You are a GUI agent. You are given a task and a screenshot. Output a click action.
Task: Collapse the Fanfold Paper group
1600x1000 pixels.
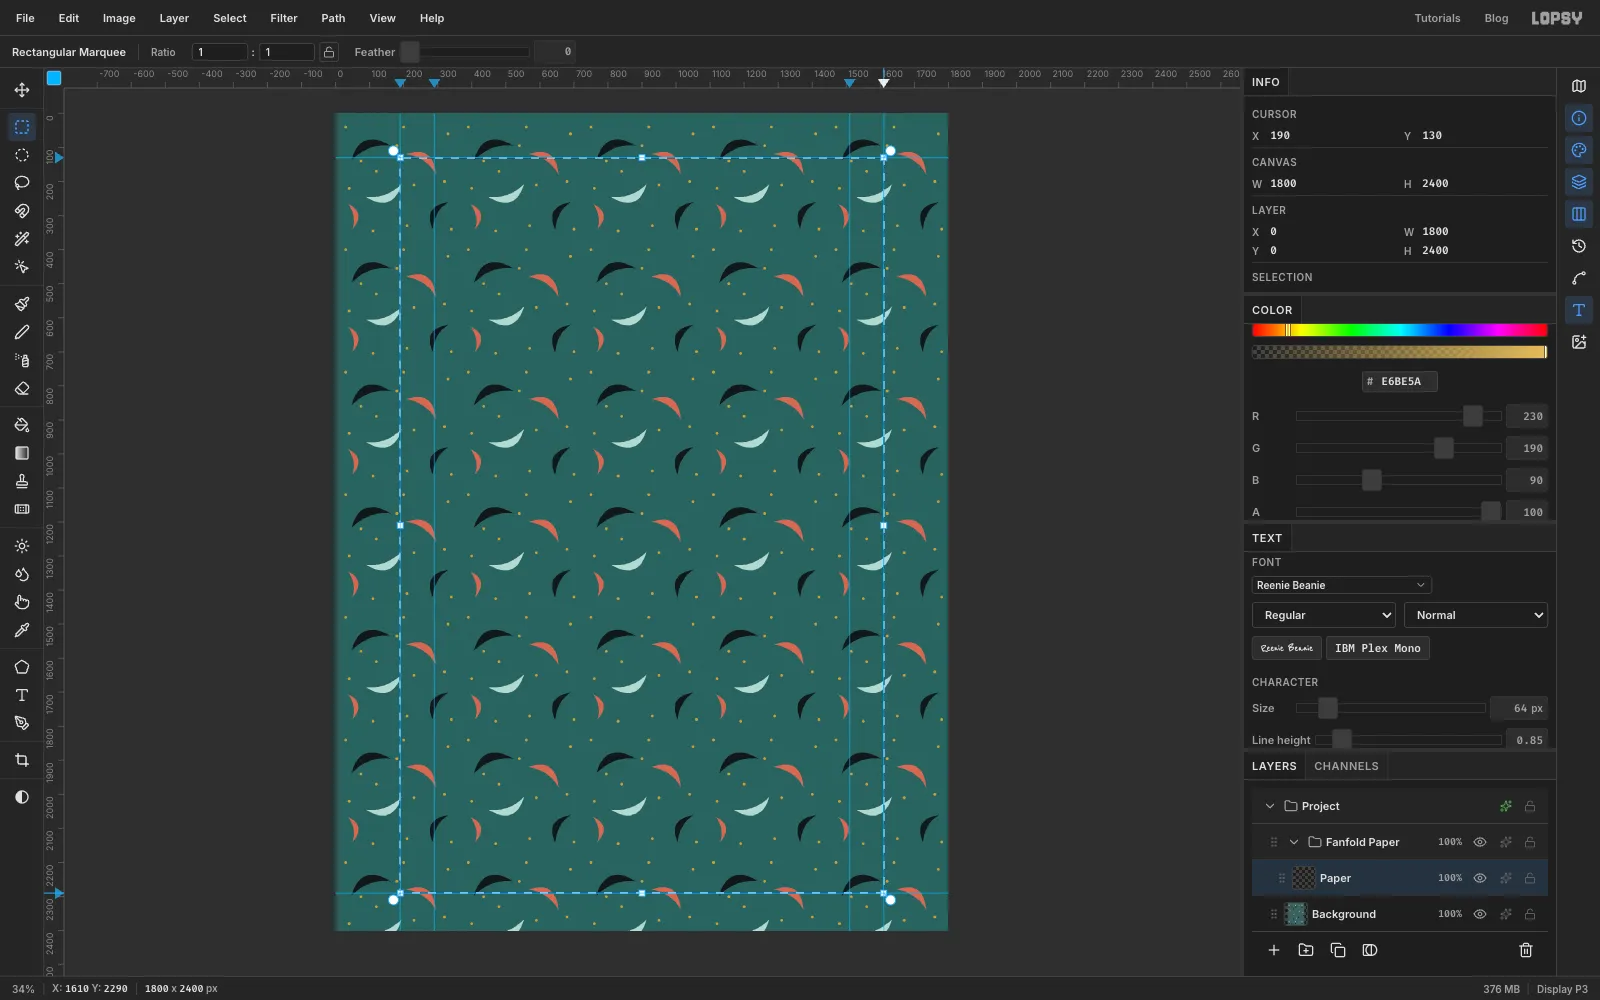click(1294, 842)
